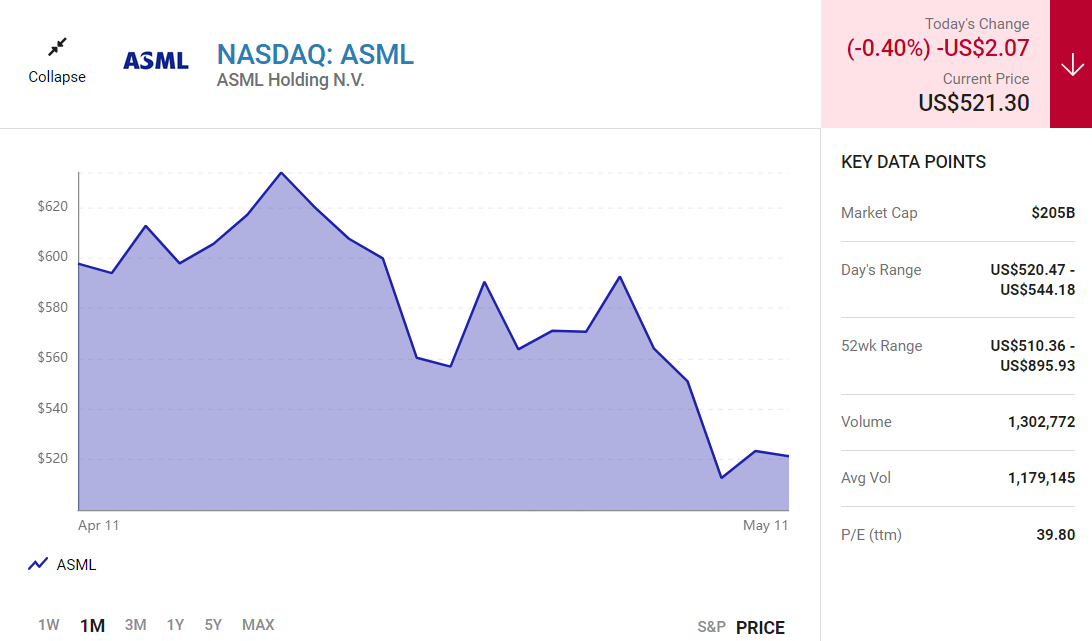
Task: Open the NASDAQ: ASML ticker link
Action: (x=315, y=54)
